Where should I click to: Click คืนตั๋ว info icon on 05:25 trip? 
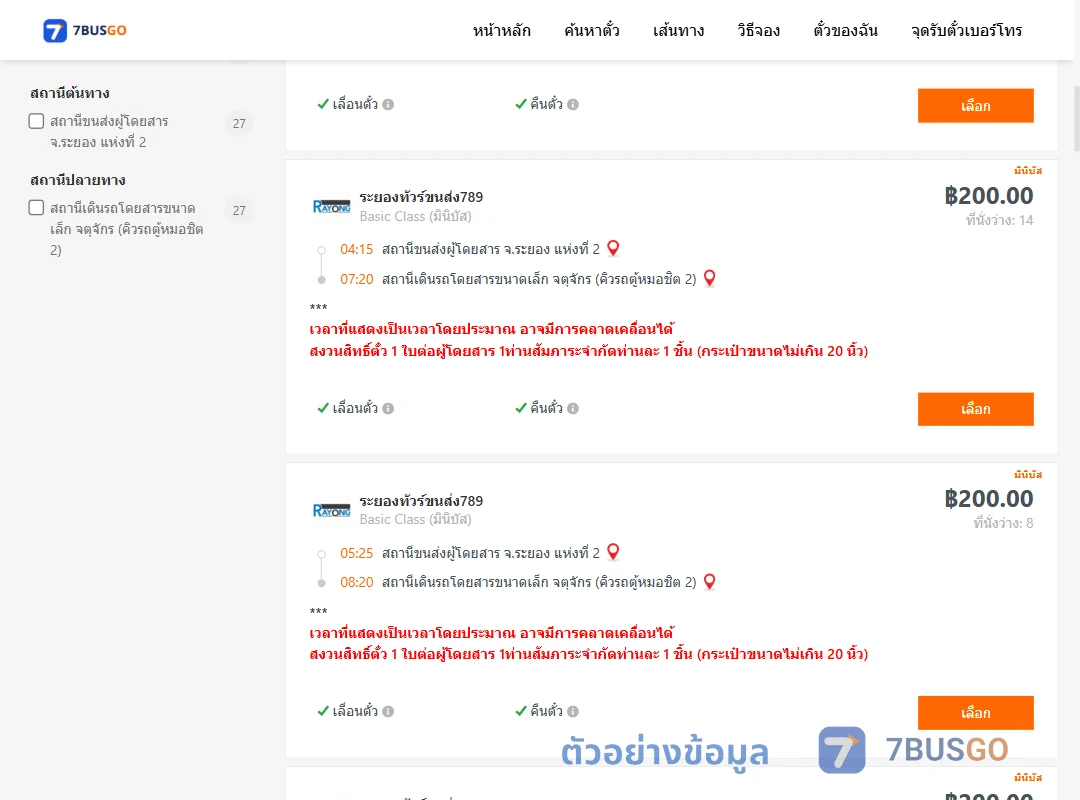point(573,712)
